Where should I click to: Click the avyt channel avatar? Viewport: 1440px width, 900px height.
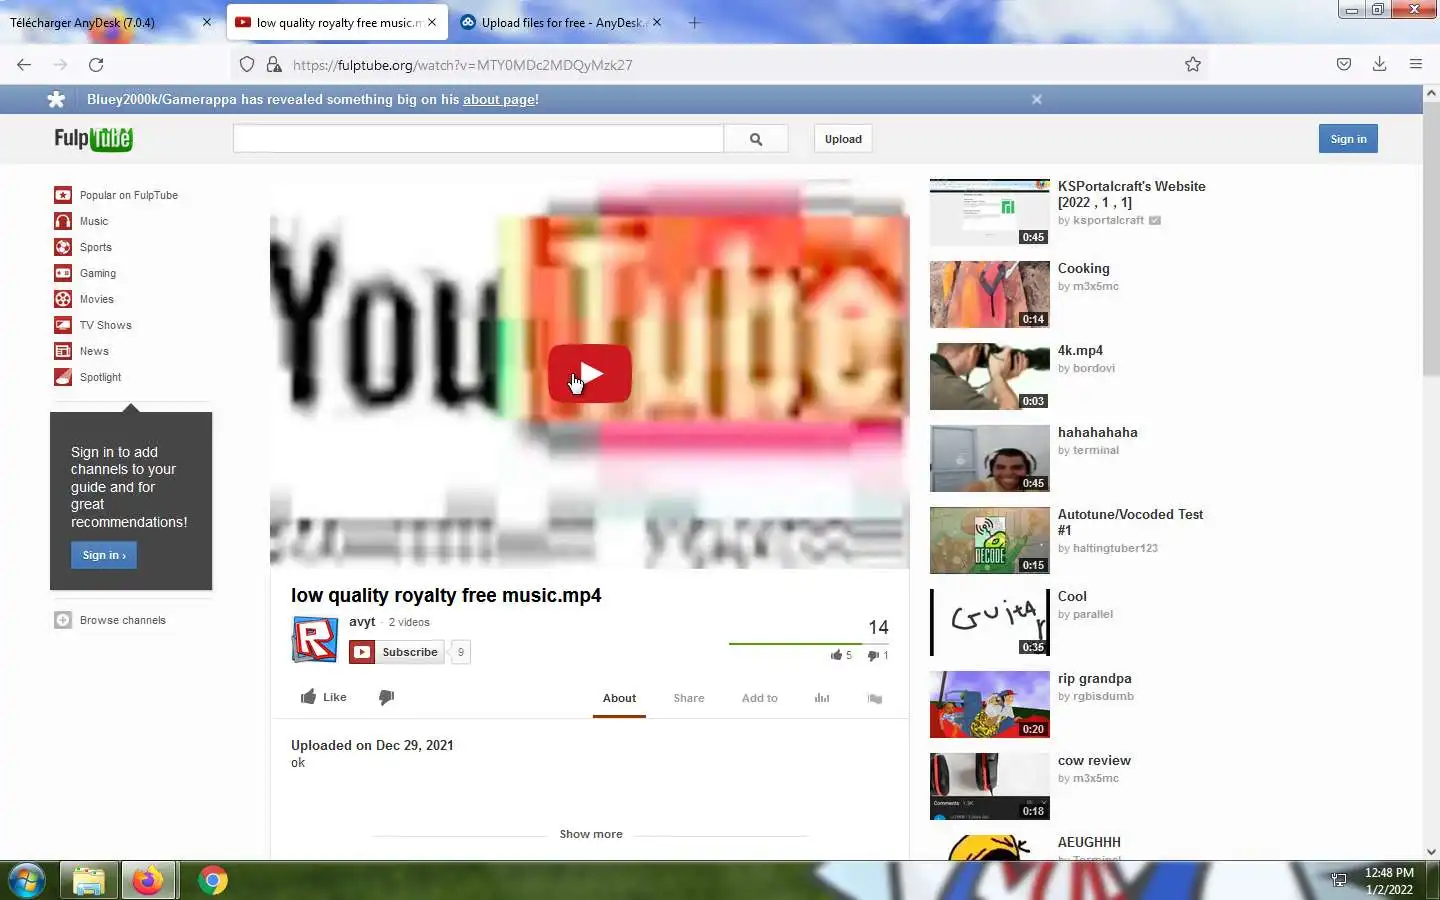[x=315, y=639]
